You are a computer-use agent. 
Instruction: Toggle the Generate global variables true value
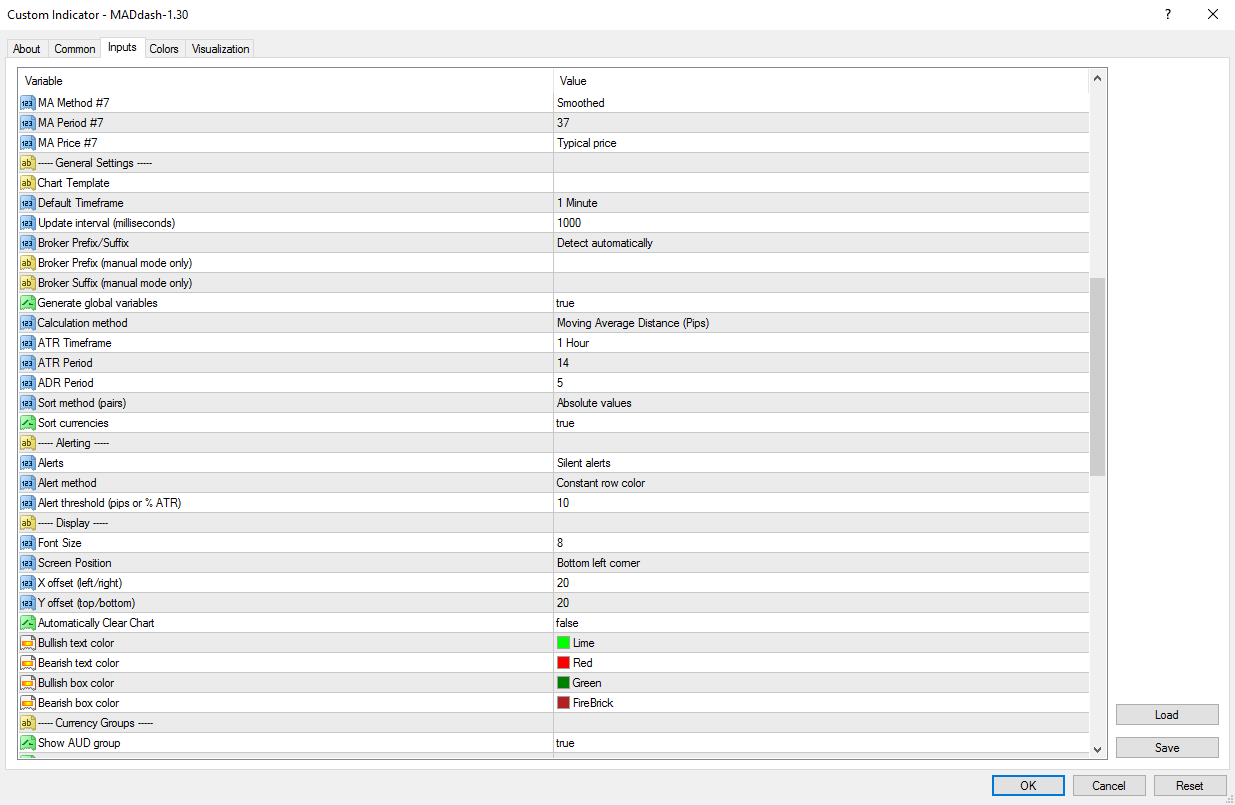click(820, 303)
